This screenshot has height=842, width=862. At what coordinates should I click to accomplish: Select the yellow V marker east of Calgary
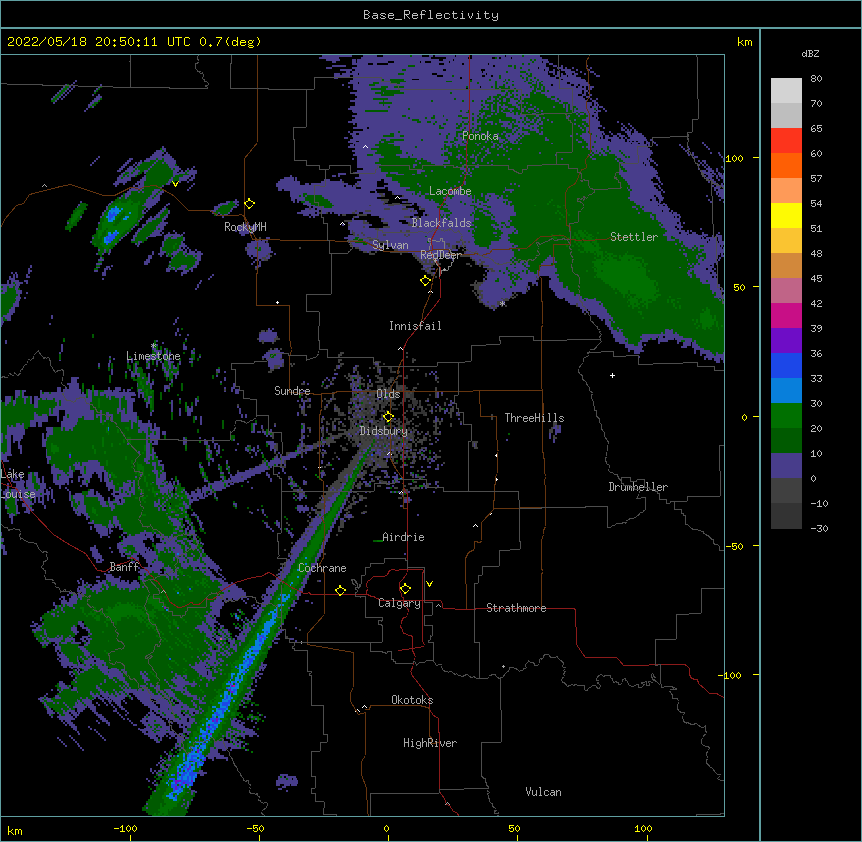point(429,584)
